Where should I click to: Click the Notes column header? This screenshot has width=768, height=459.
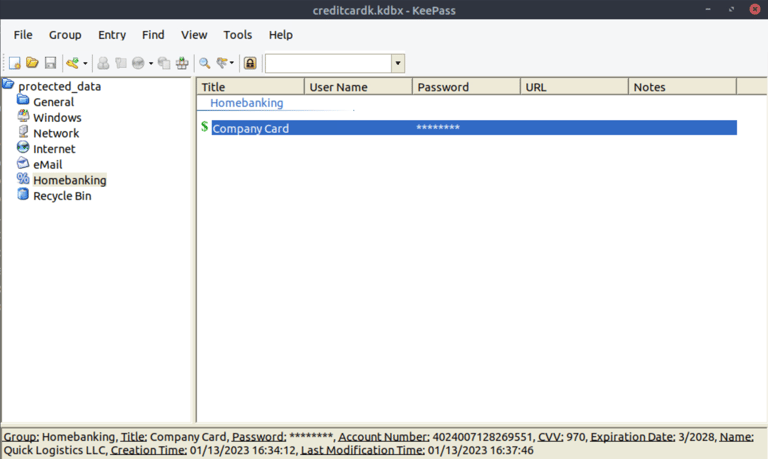[x=682, y=87]
